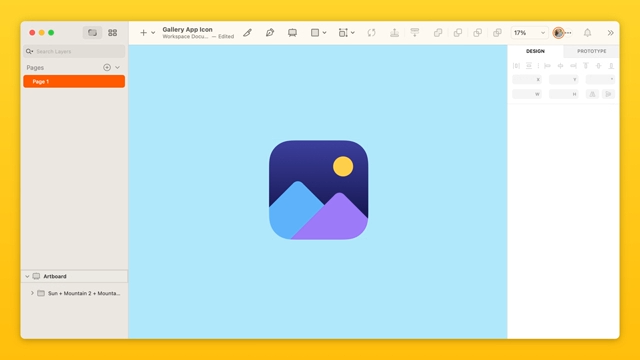Align layers to right edge

click(x=573, y=66)
